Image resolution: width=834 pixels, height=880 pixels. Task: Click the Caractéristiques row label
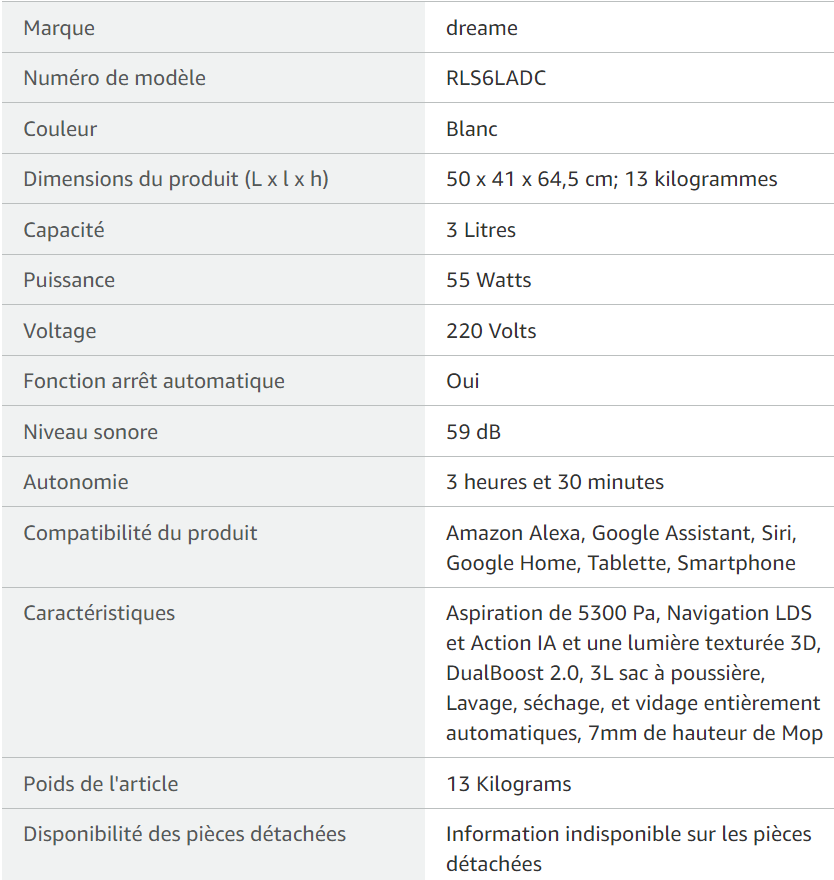coord(99,613)
